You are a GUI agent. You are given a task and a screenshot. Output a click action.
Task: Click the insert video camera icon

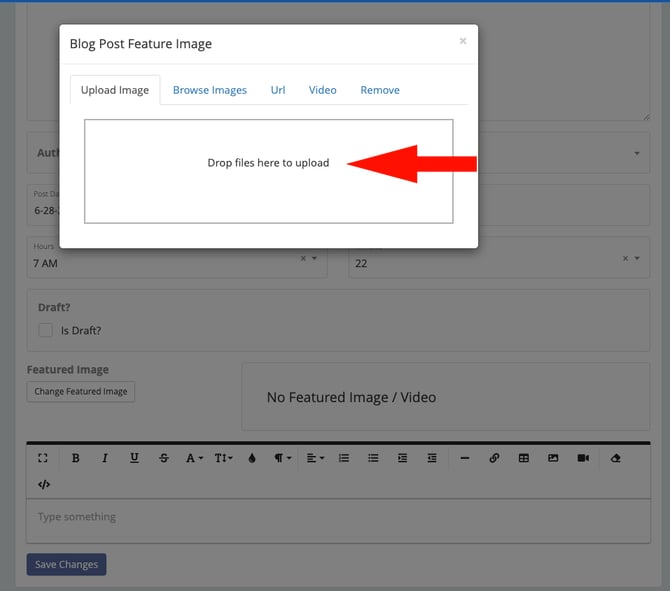[x=583, y=458]
